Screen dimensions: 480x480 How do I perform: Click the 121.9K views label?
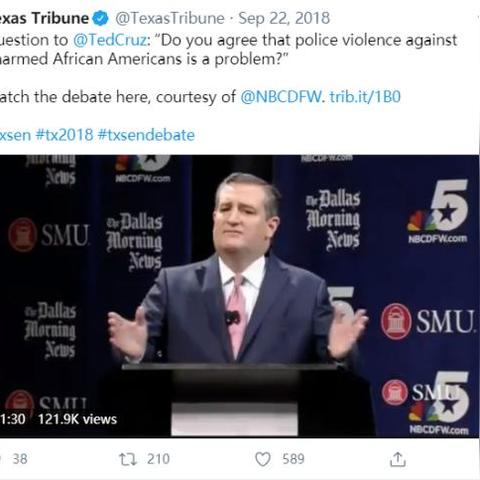pyautogui.click(x=77, y=419)
